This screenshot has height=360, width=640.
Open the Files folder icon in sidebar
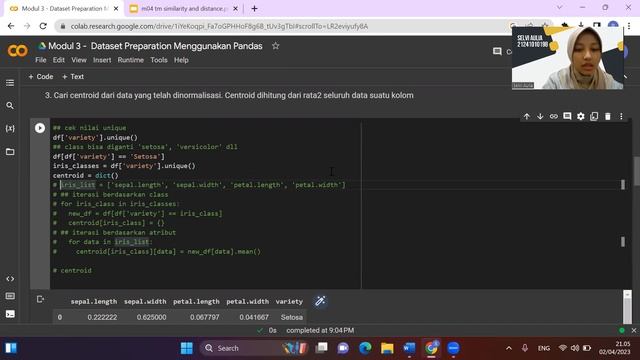click(10, 152)
